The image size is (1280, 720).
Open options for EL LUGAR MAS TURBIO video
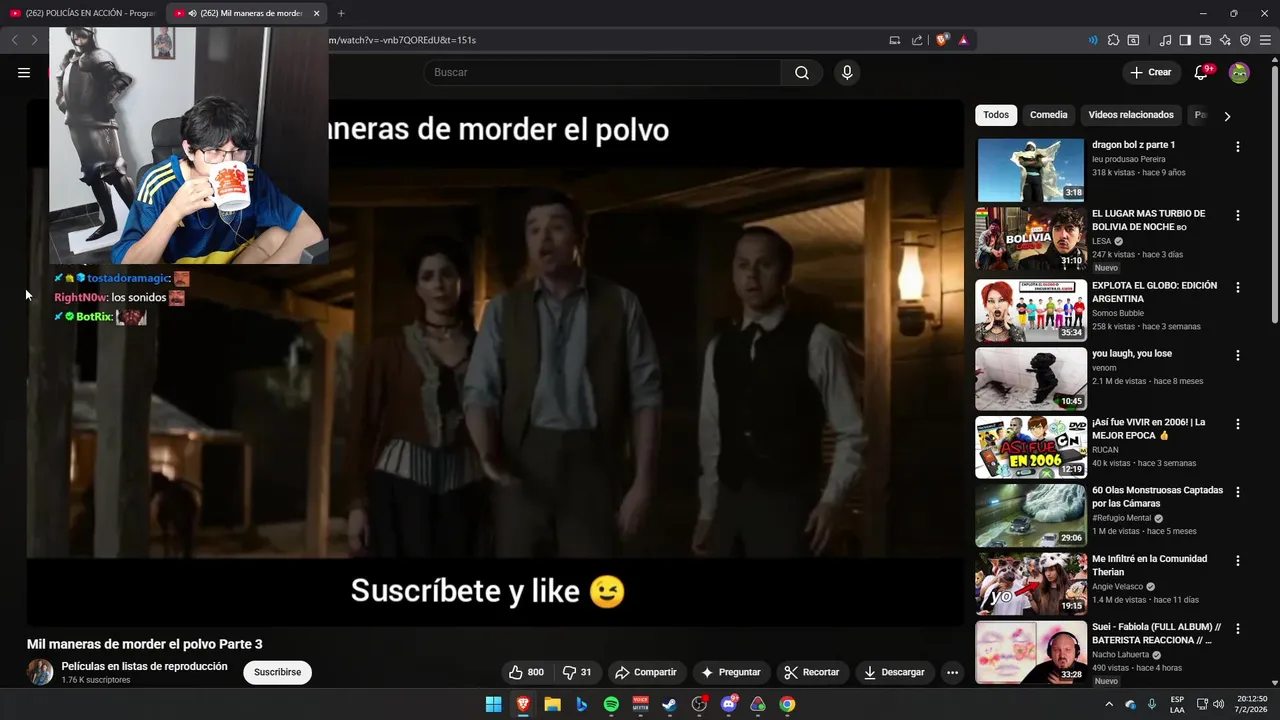click(x=1238, y=215)
